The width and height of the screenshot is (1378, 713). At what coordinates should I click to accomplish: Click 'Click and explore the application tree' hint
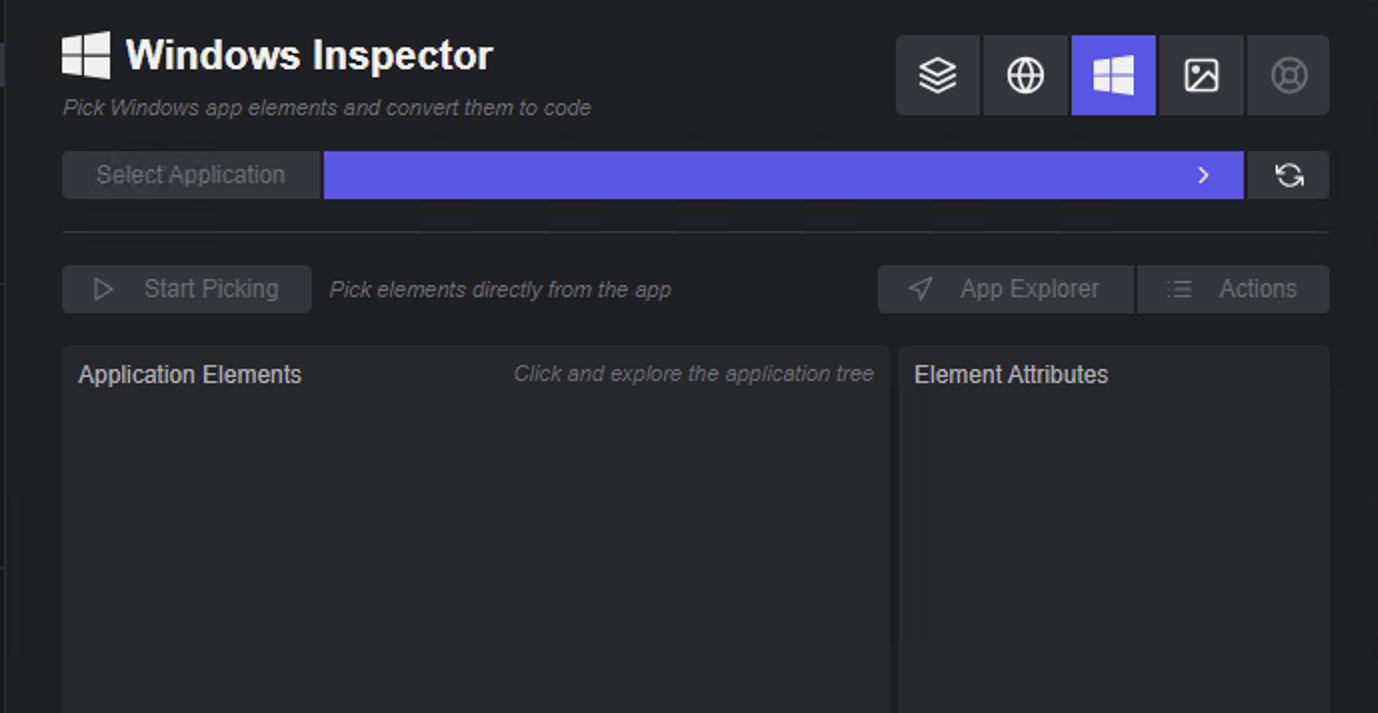[693, 374]
